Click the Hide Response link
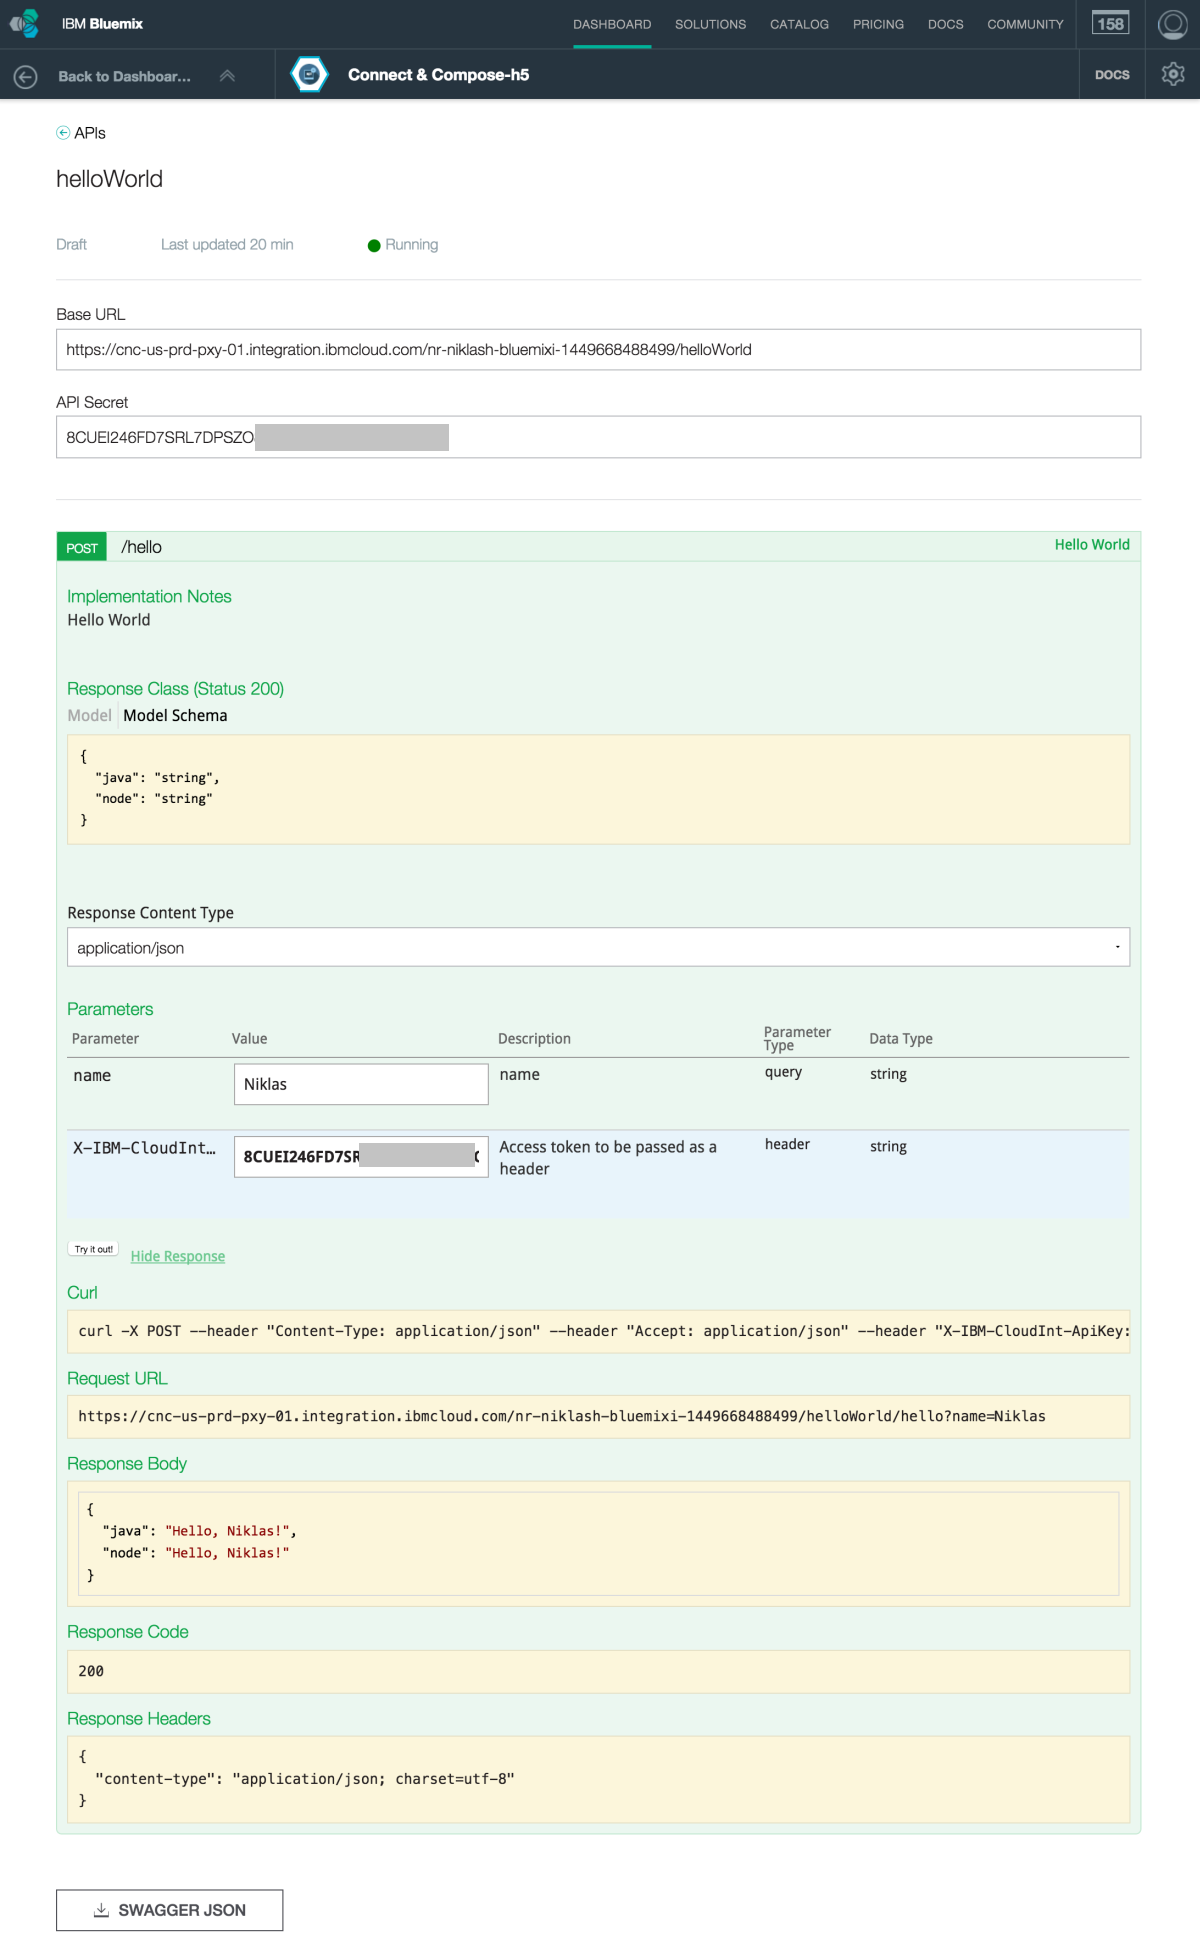Image resolution: width=1200 pixels, height=1940 pixels. click(178, 1256)
